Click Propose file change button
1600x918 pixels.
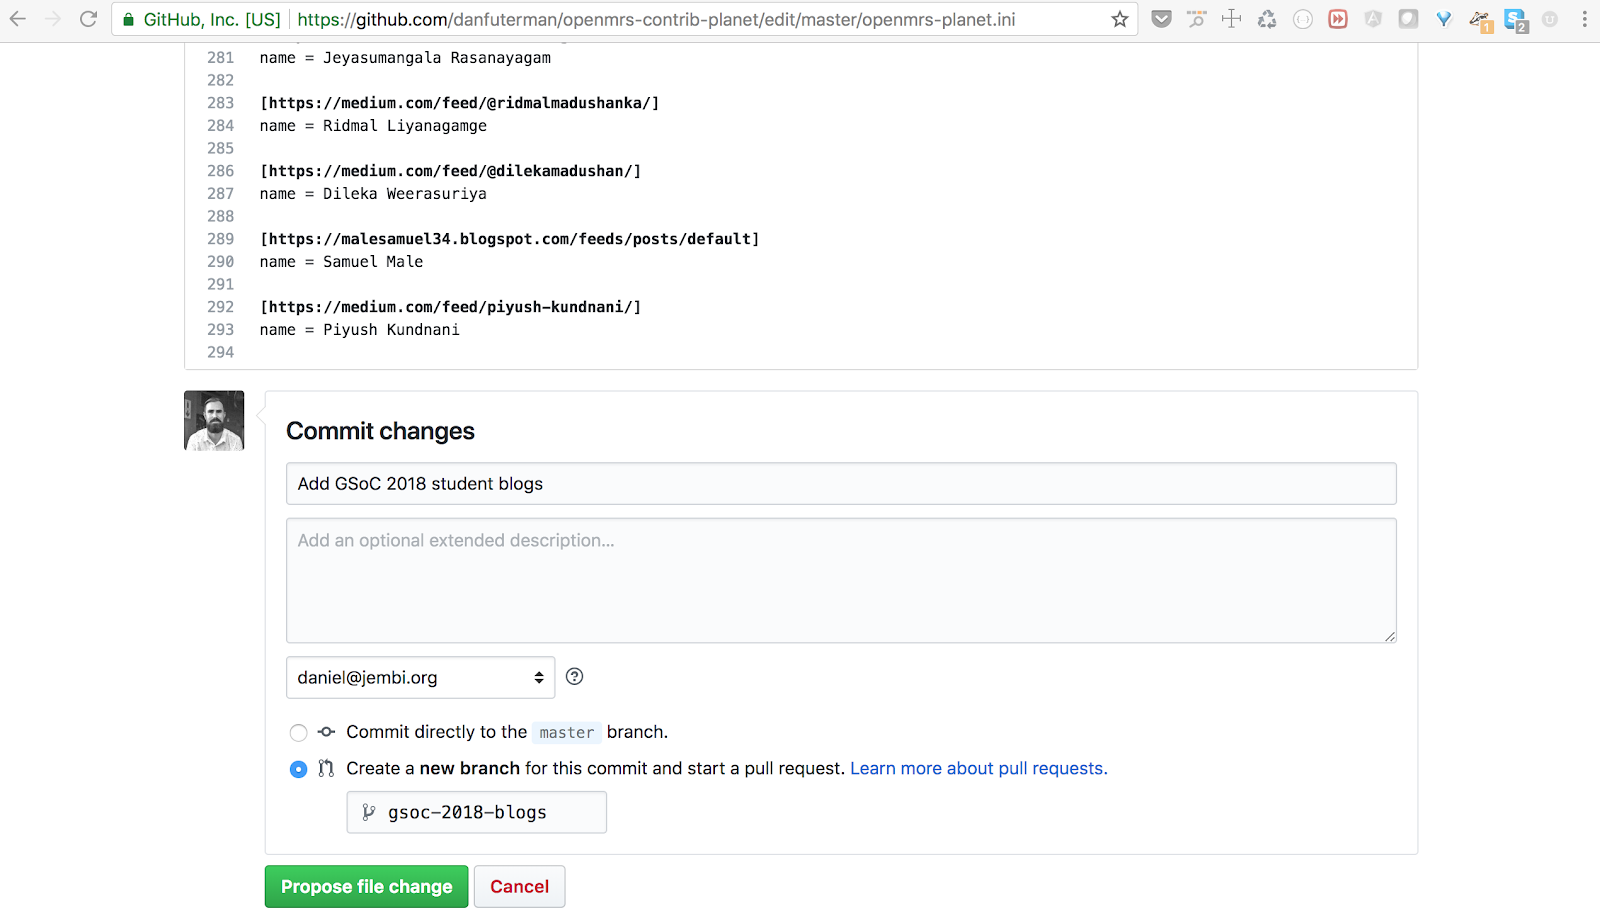(366, 887)
